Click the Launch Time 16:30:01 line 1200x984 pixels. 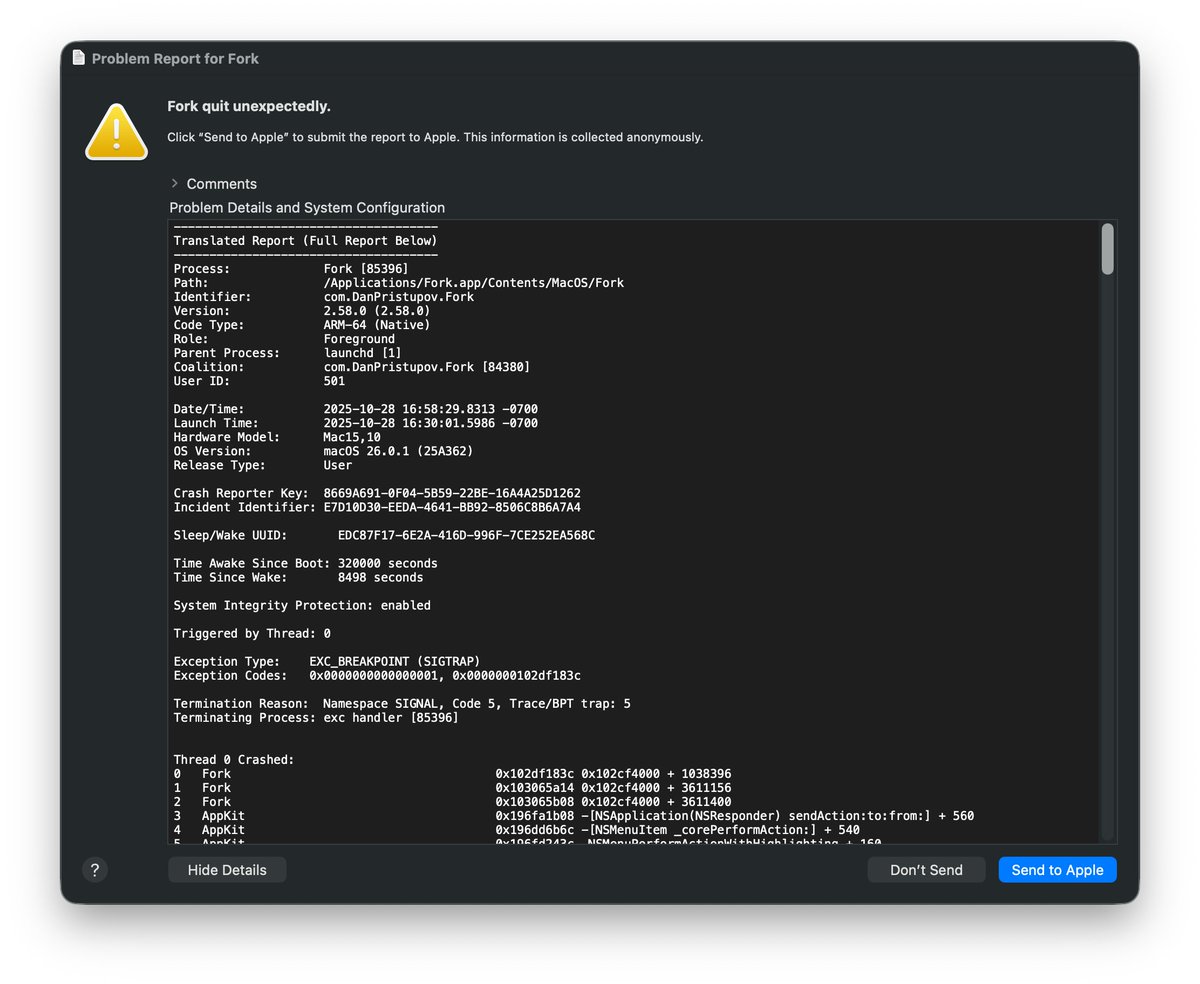[356, 423]
